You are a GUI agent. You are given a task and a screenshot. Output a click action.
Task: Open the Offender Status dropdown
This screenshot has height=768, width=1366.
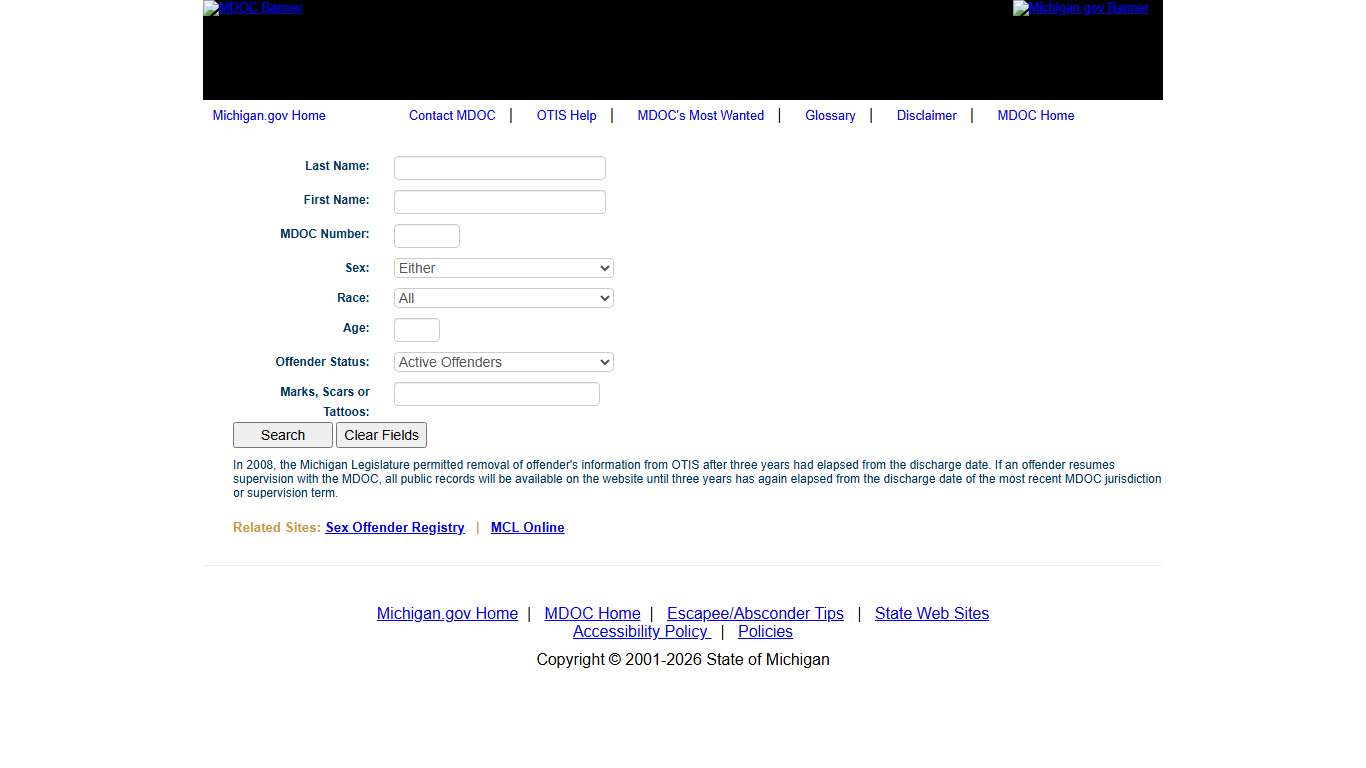503,362
